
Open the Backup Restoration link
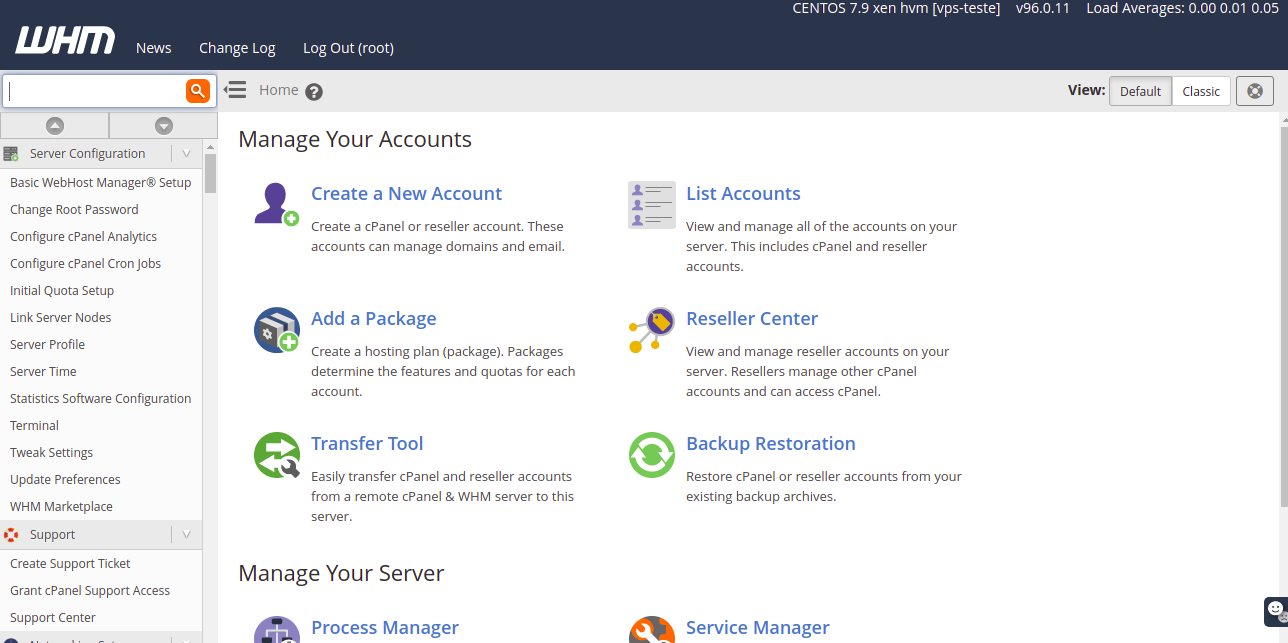771,444
